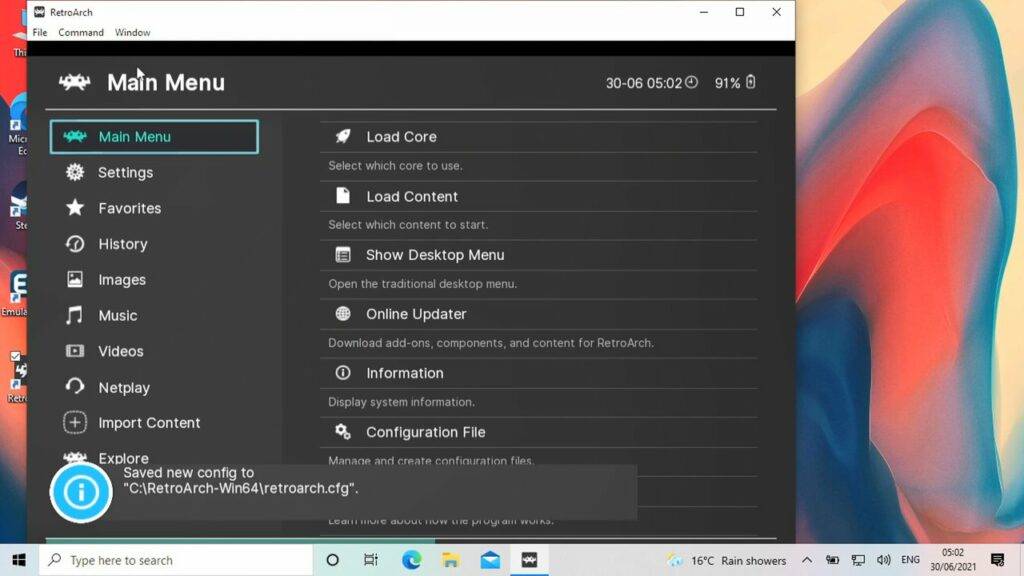The width and height of the screenshot is (1024, 576).
Task: Click the RetroArch title bar app icon
Action: tap(39, 12)
